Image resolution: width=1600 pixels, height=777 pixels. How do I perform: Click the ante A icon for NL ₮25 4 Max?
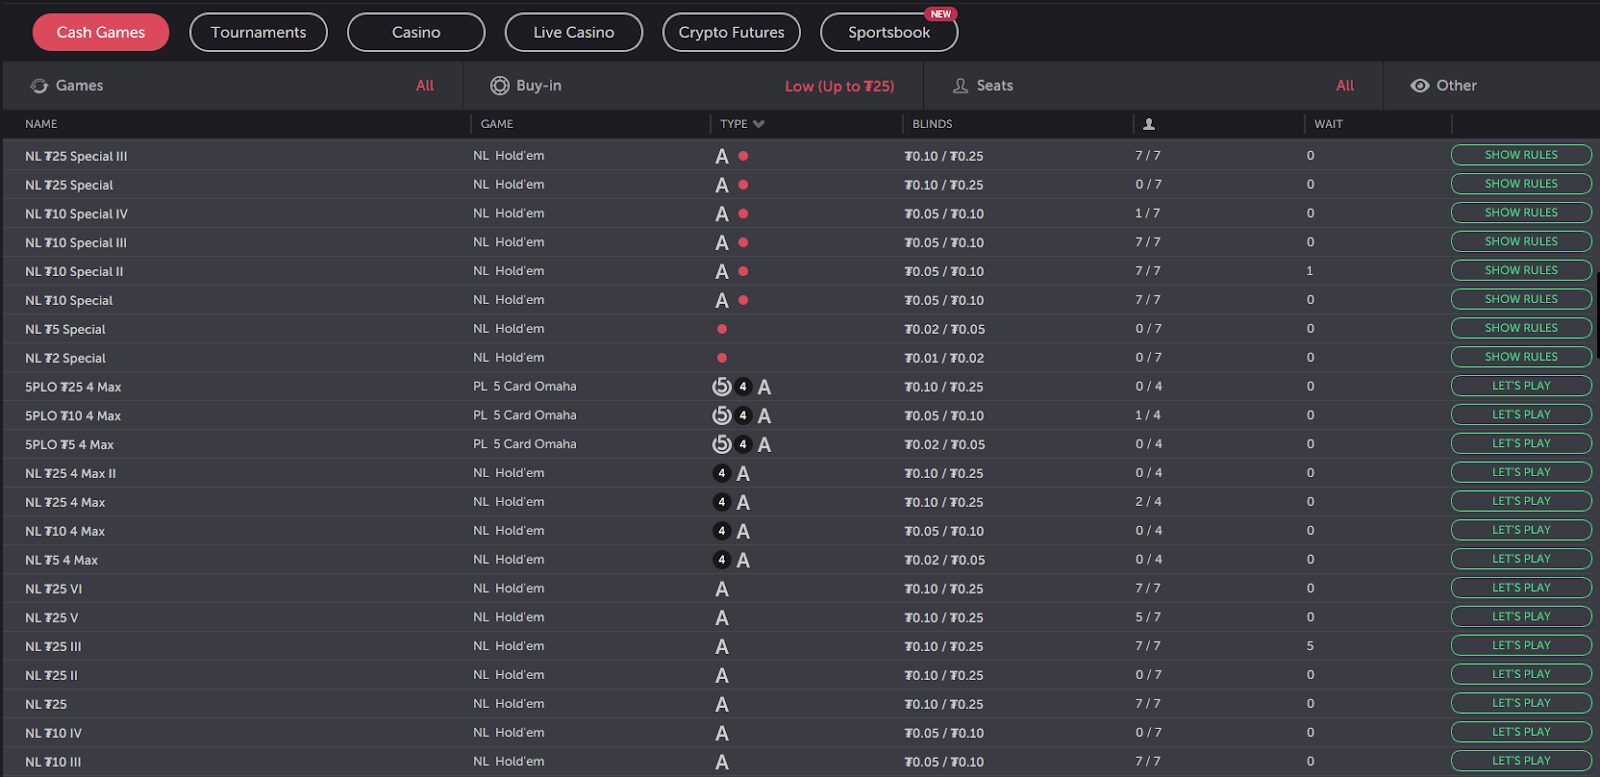(743, 502)
